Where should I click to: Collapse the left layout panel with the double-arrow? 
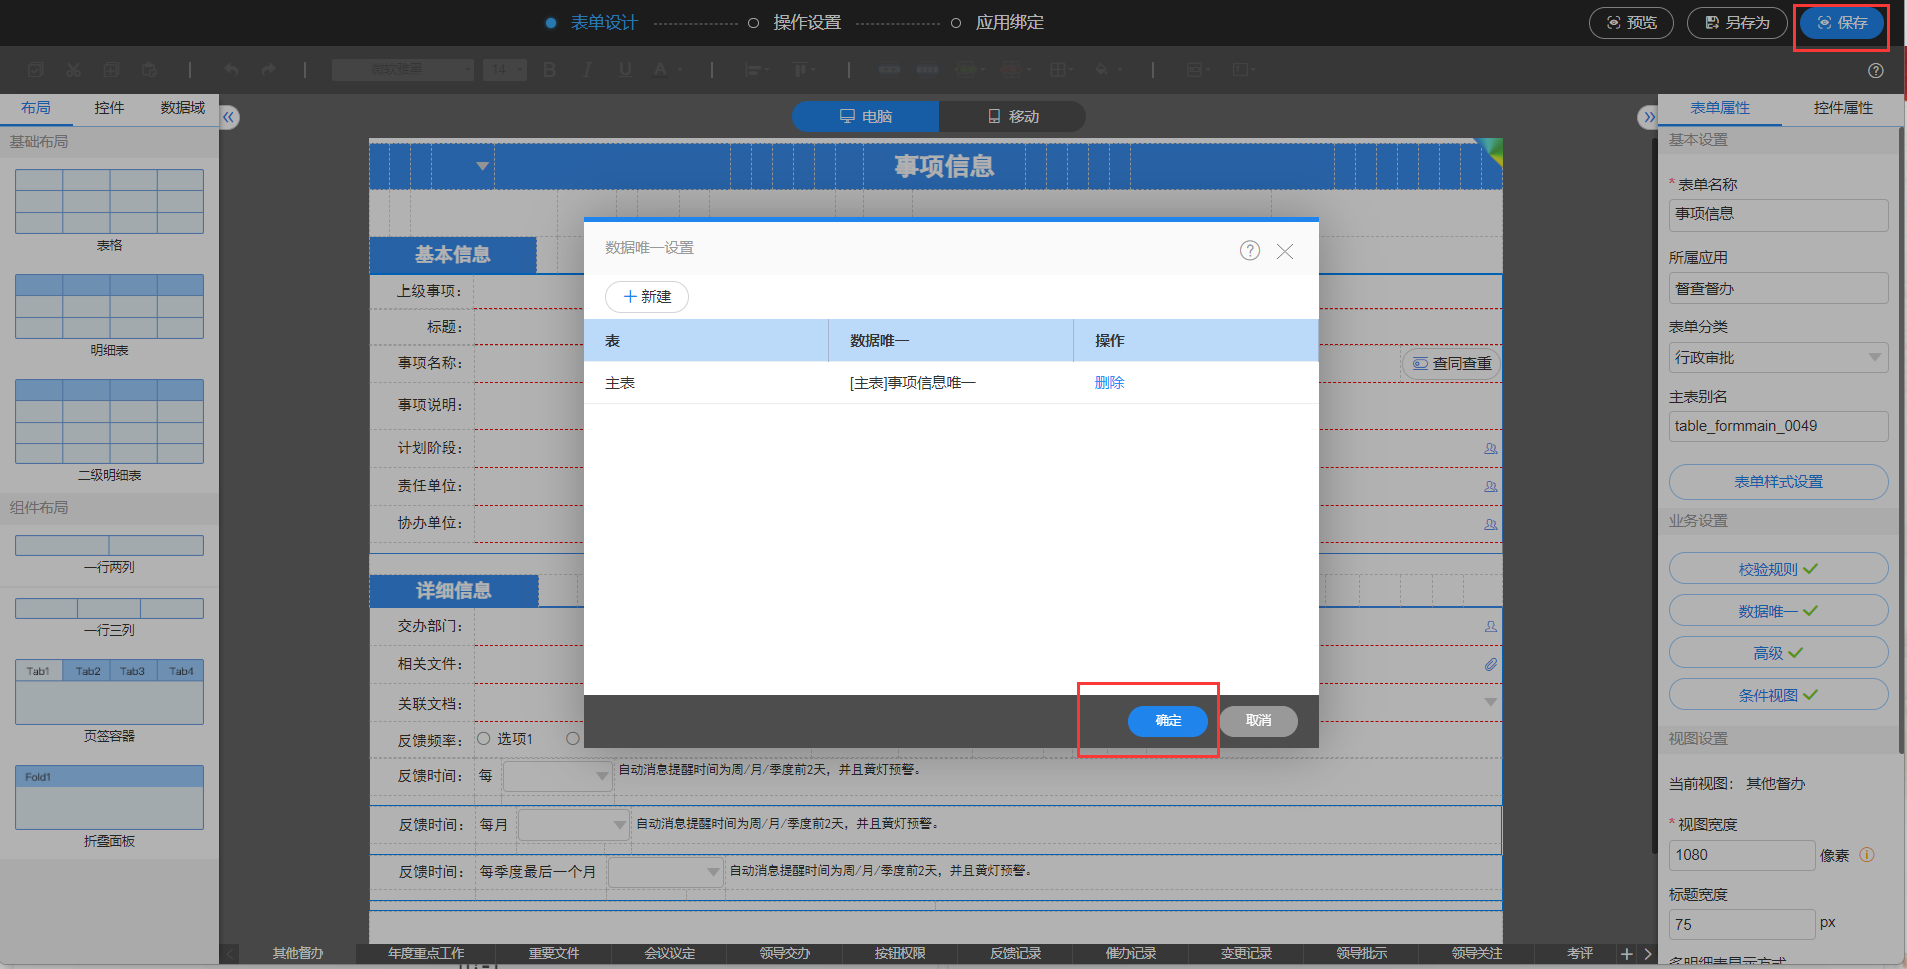[x=229, y=118]
